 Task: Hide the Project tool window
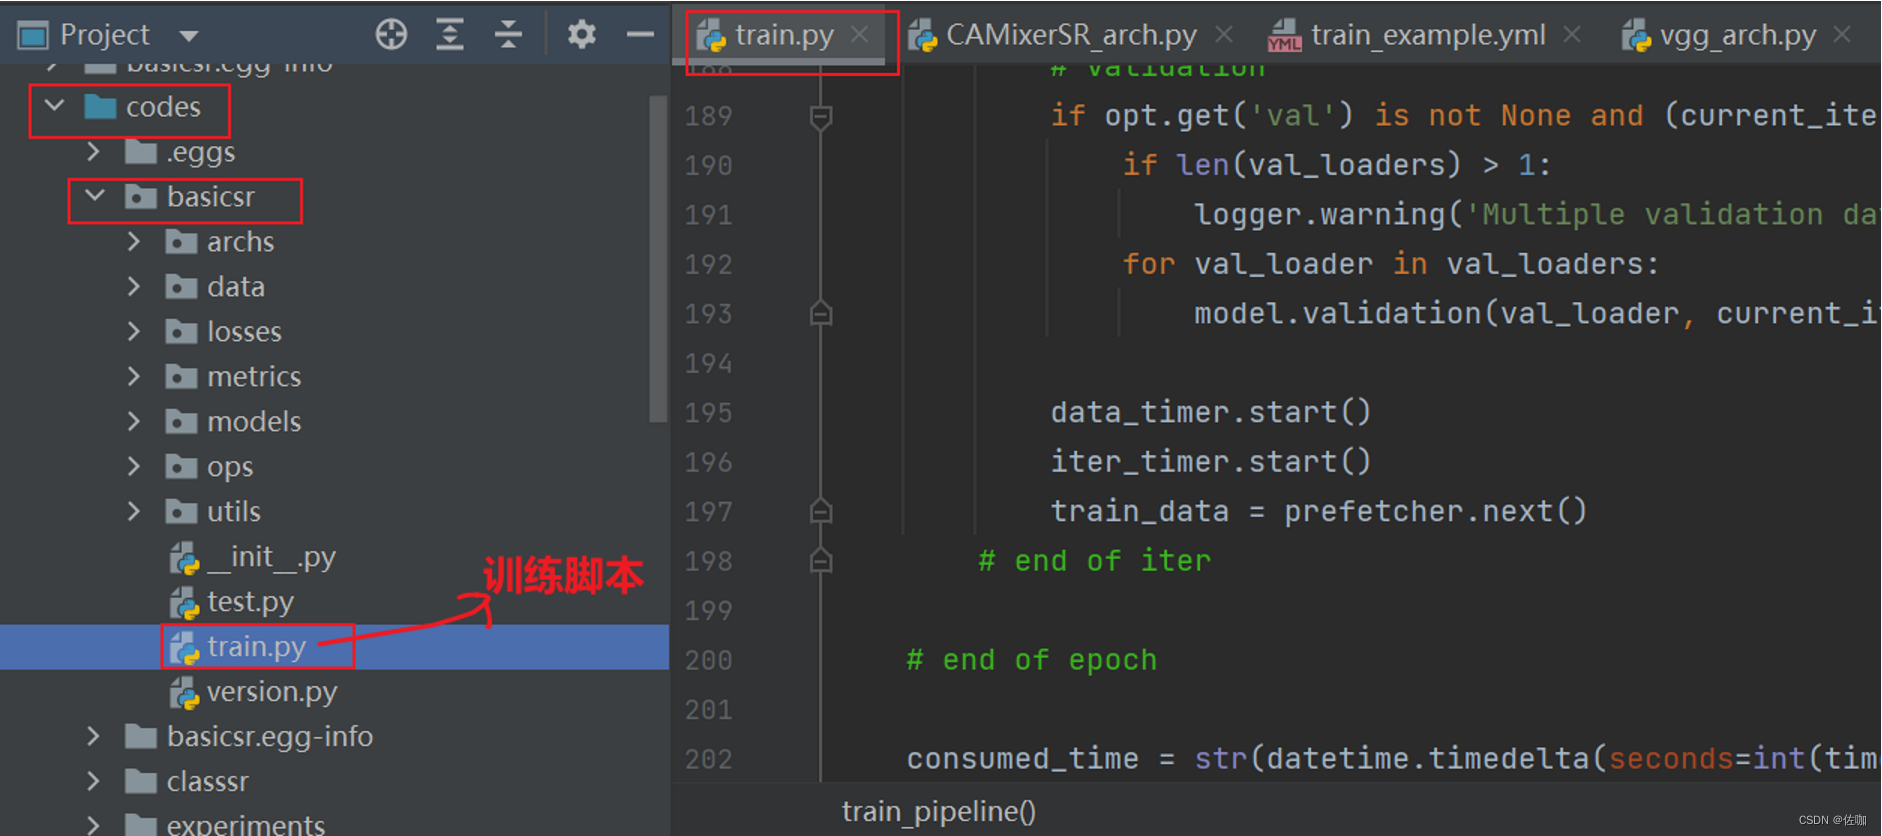point(640,34)
